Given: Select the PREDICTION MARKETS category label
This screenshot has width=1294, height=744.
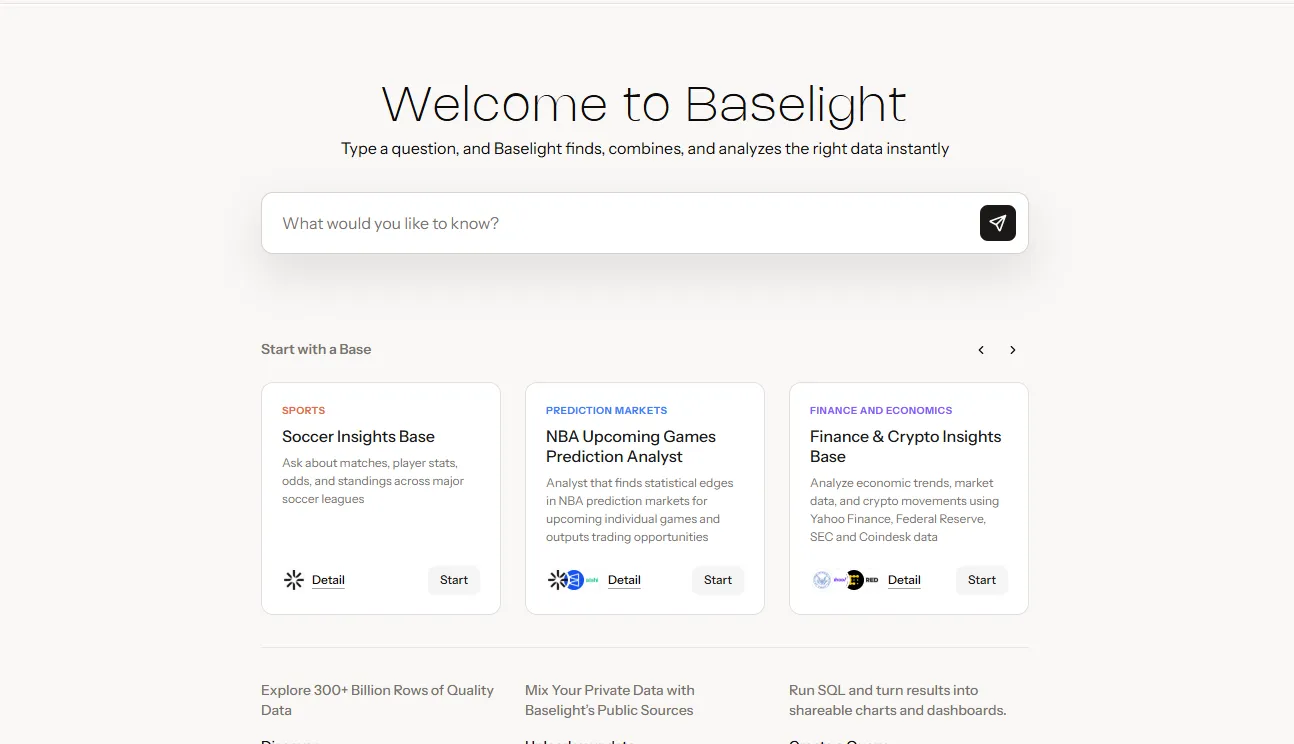Looking at the screenshot, I should 606,410.
